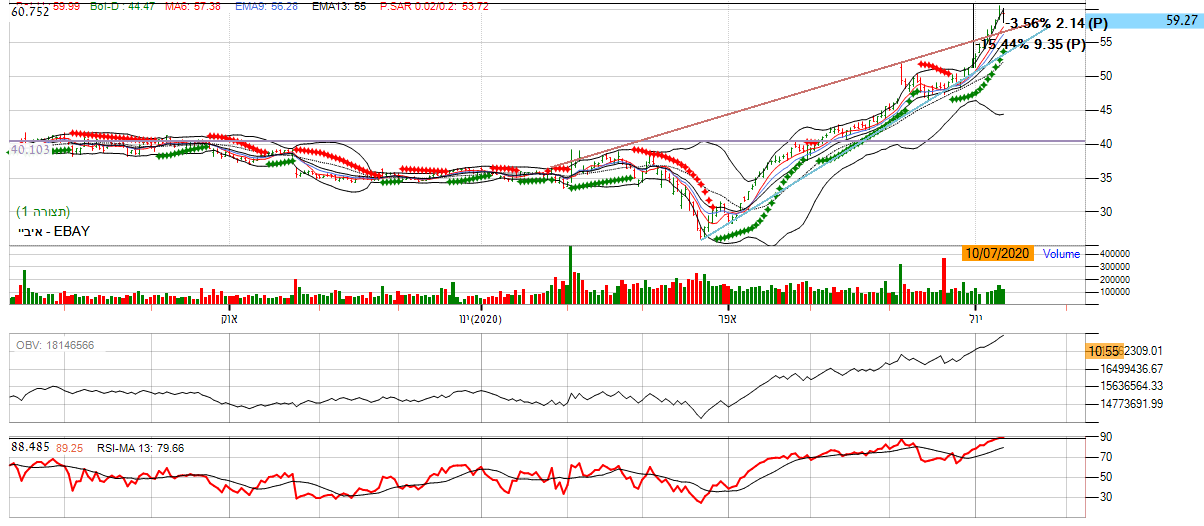Click the 60.752 price readout at top left
This screenshot has width=1204, height=526.
point(30,13)
